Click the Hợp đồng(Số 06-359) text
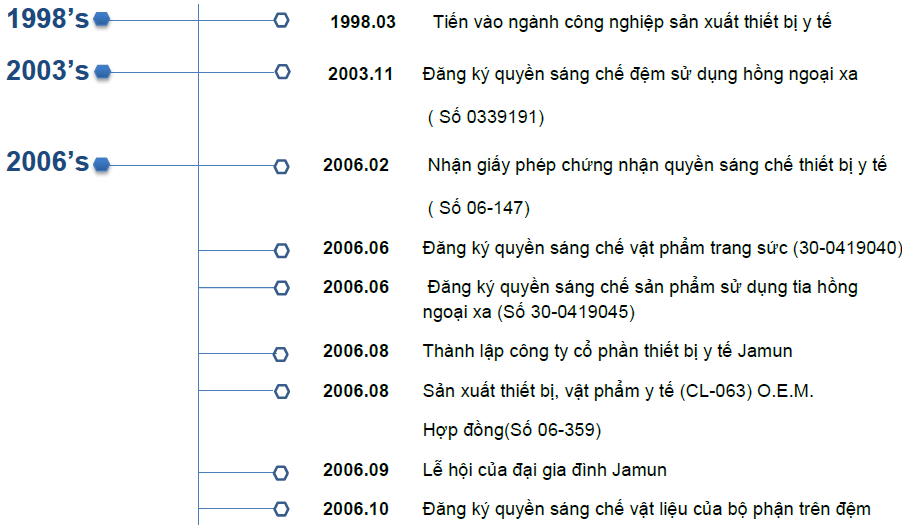 (x=511, y=430)
